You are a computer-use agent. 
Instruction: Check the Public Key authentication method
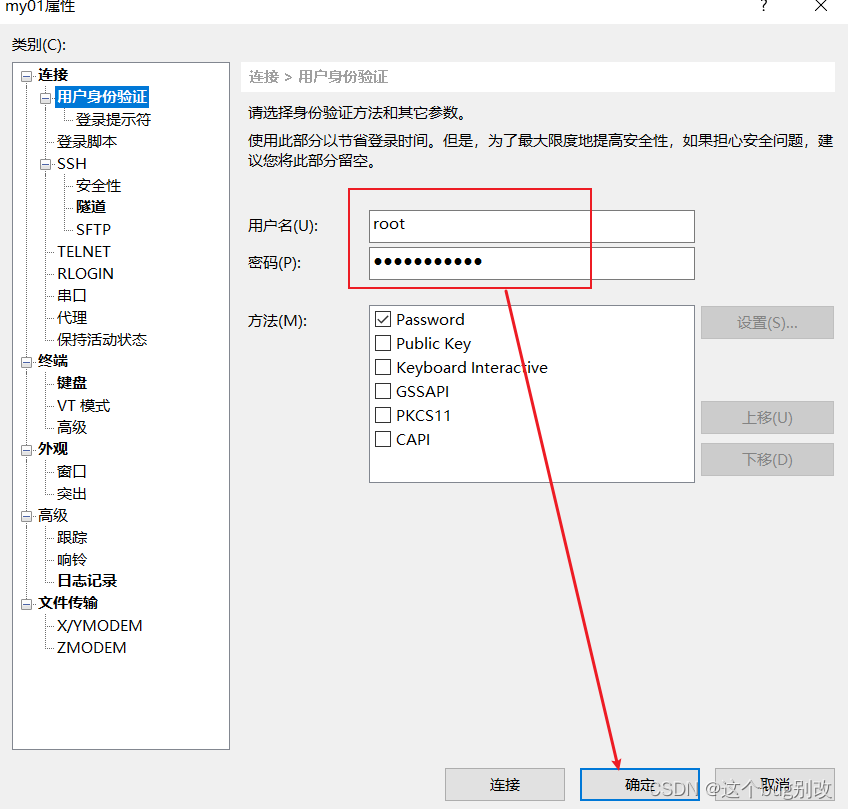point(384,343)
